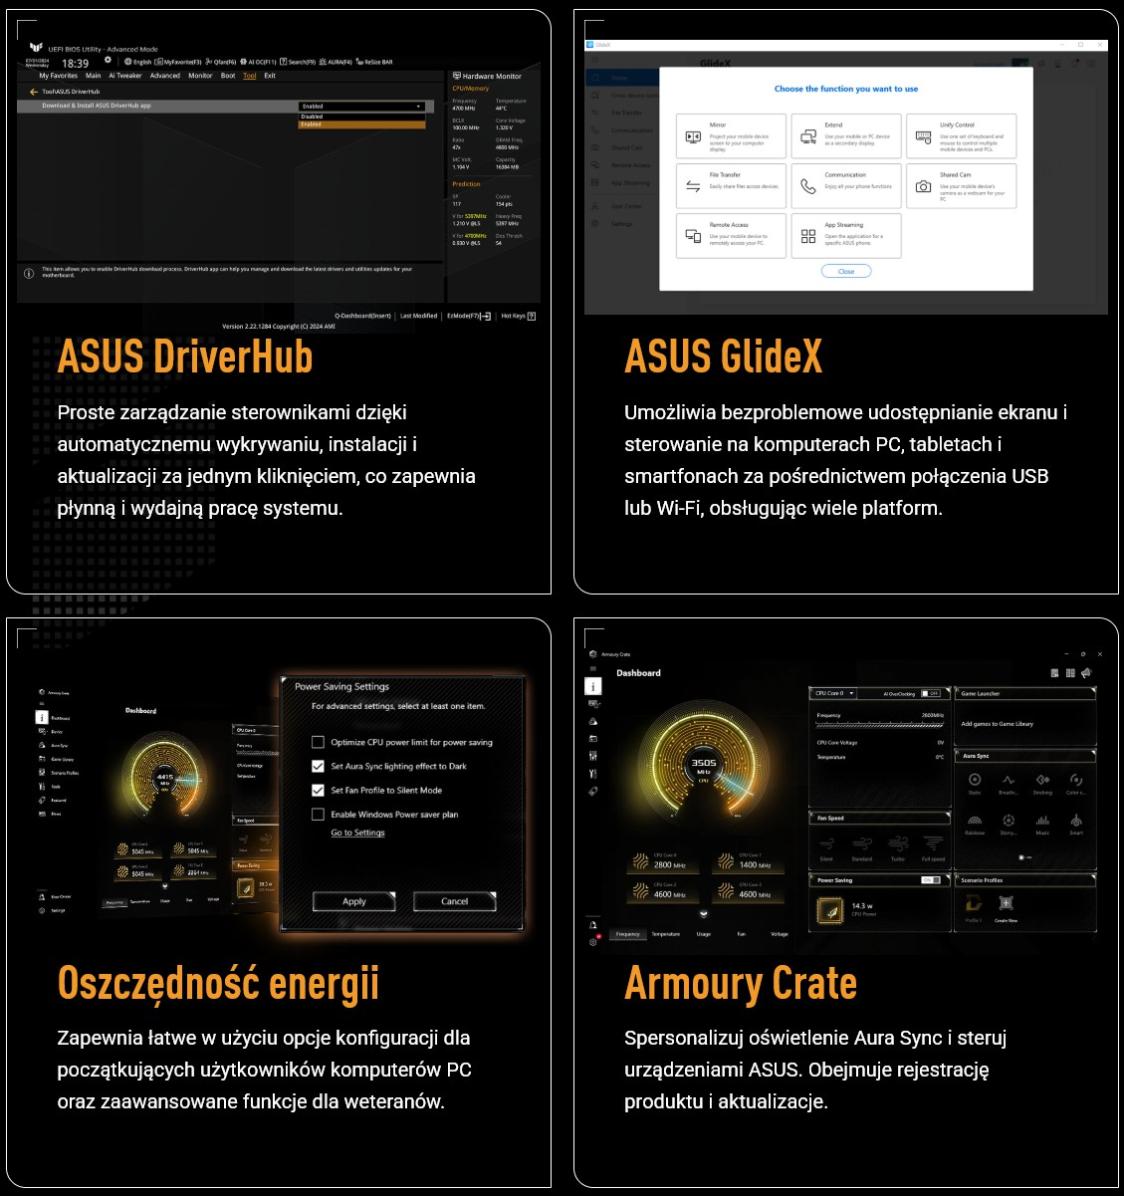Apply the Music Aura Sync effect
This screenshot has height=1196, width=1124.
(x=1042, y=824)
